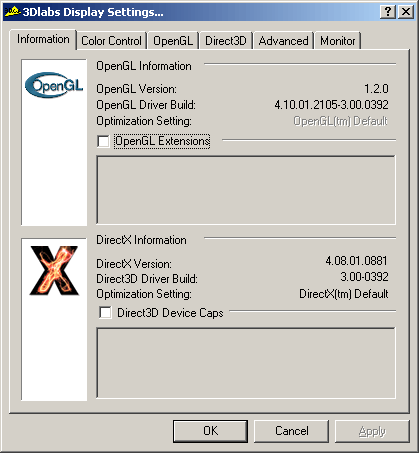
Task: Click the "DirectX Information" section heading
Action: (141, 240)
